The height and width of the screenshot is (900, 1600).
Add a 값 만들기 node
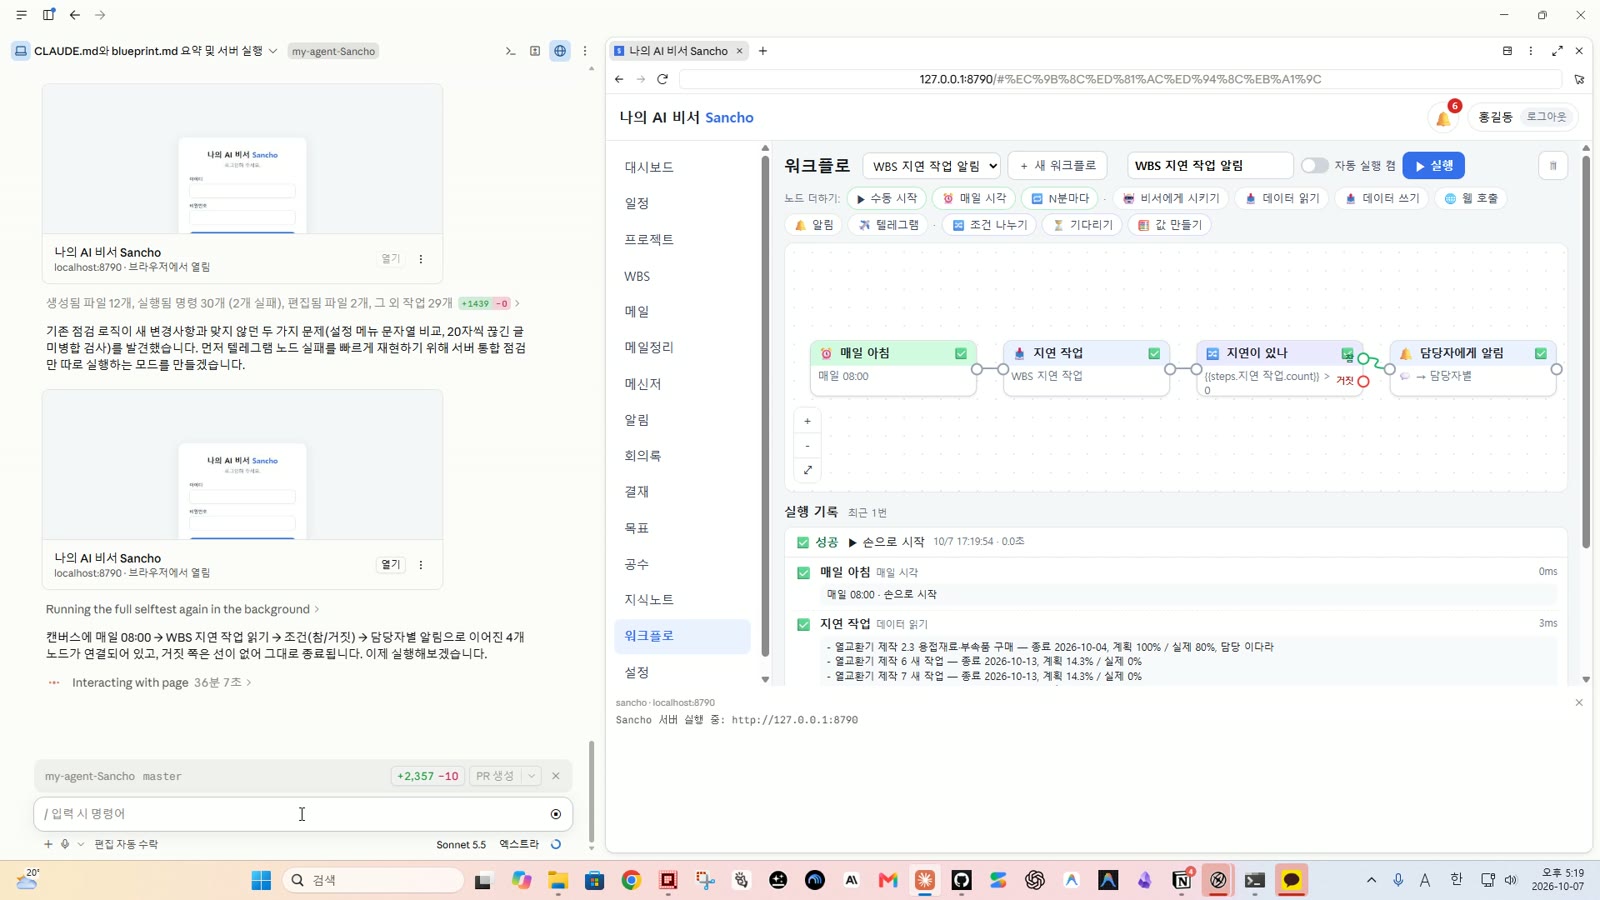1170,225
